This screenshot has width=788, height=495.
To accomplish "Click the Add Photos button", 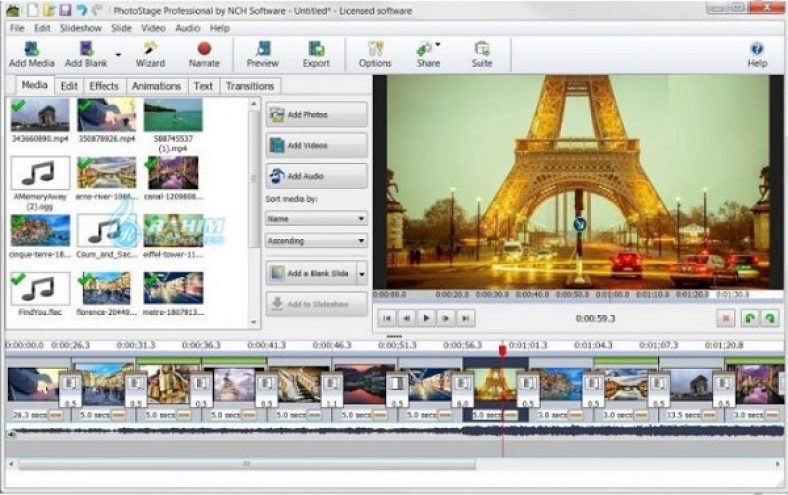I will pos(316,115).
